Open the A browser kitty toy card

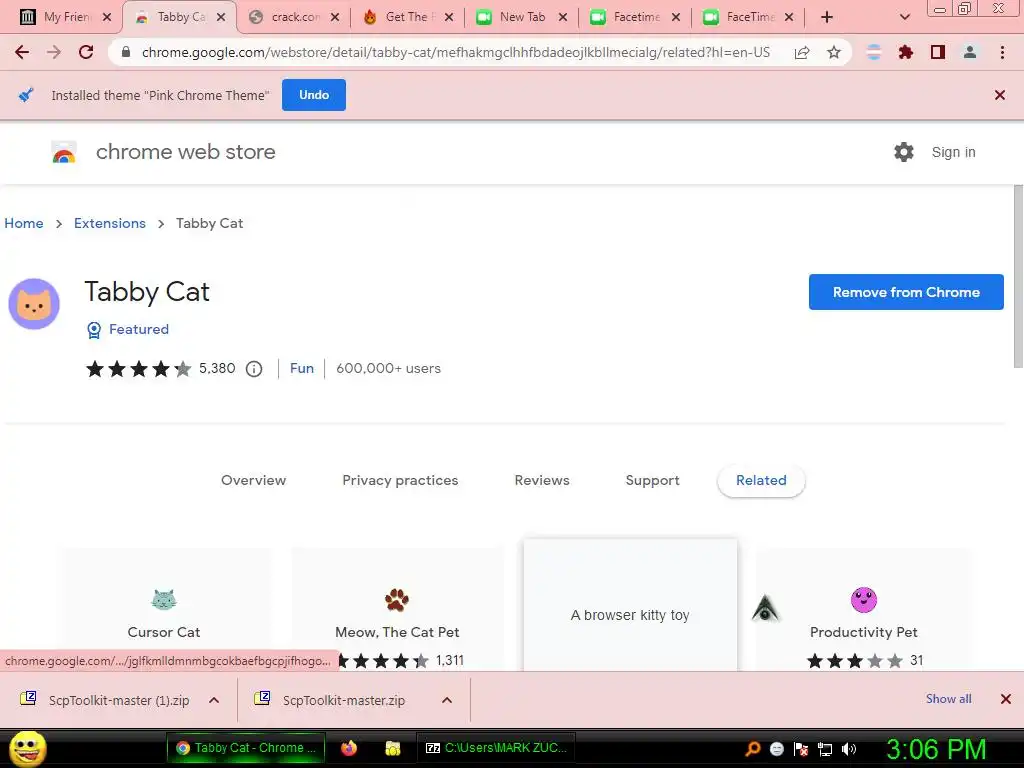tap(630, 605)
